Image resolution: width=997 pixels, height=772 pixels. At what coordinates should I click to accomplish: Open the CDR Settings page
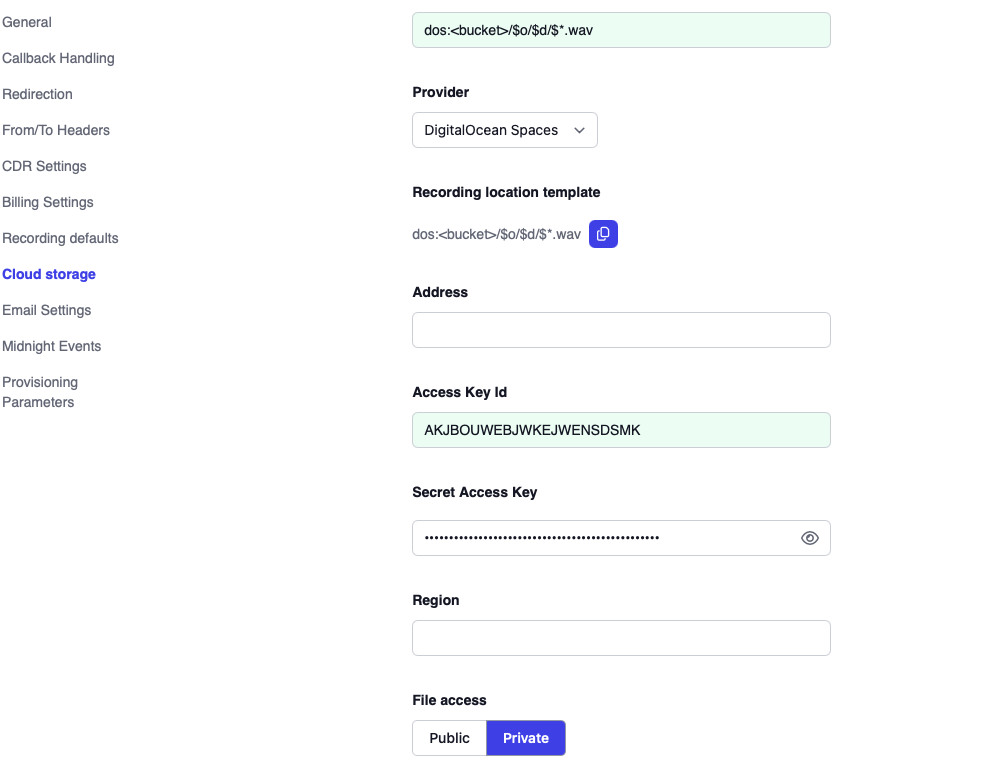point(44,166)
